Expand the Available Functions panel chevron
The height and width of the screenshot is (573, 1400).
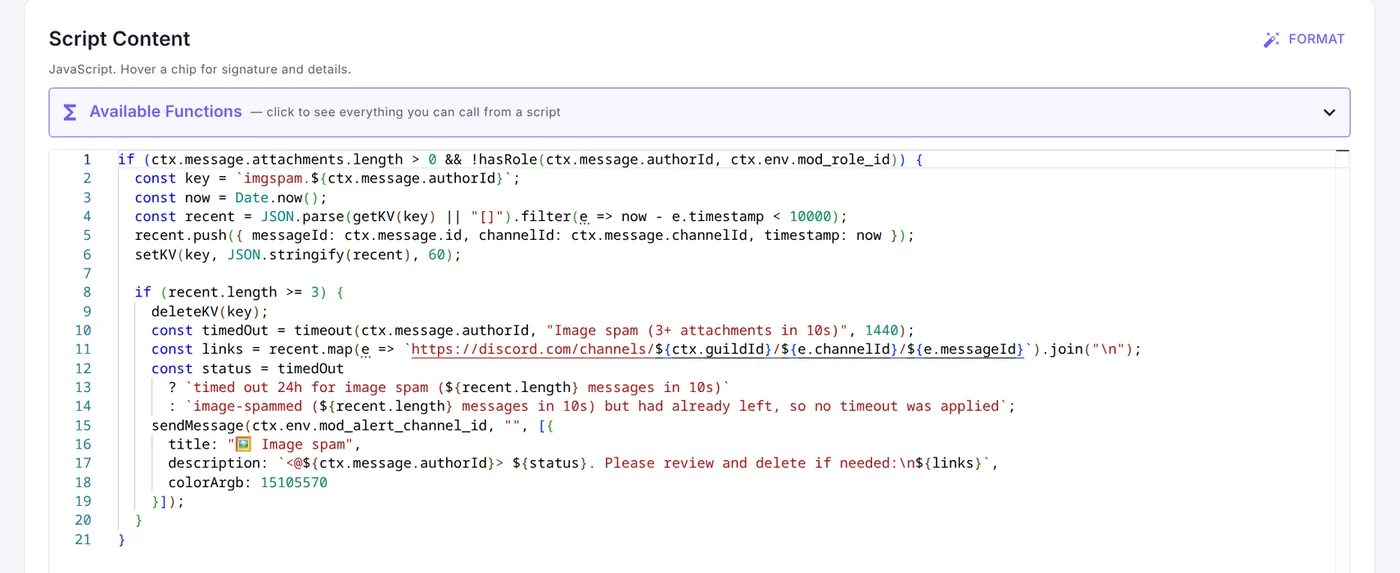(x=1329, y=112)
